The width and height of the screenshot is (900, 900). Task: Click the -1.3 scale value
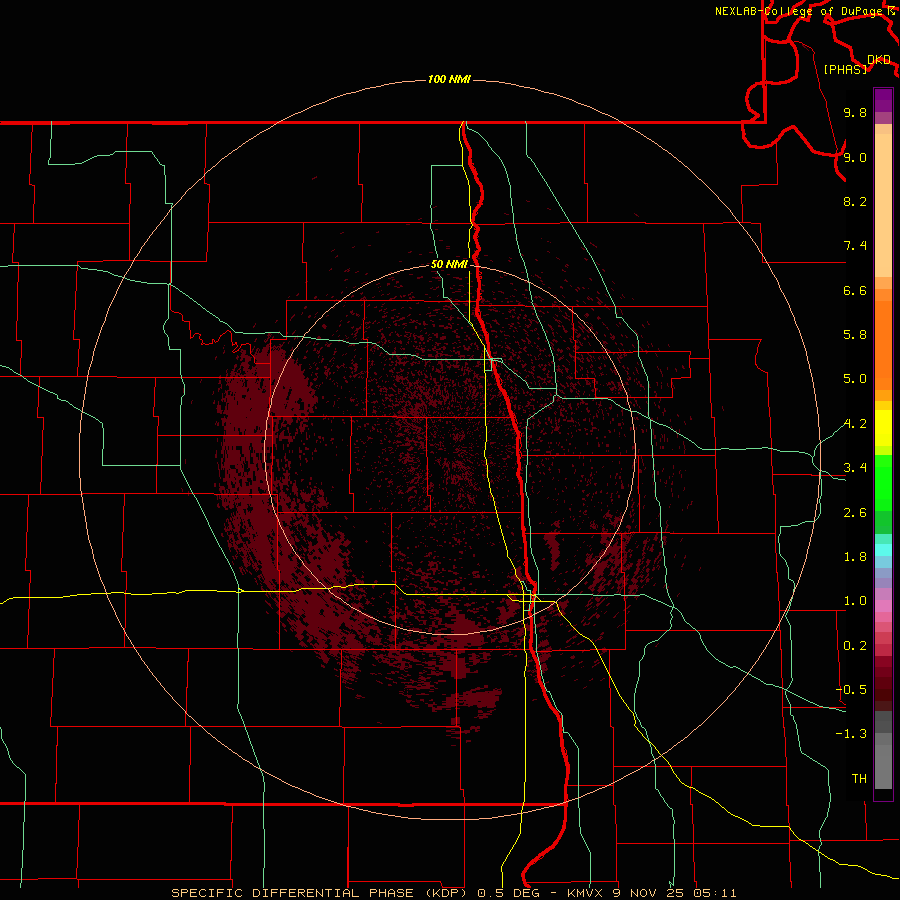coord(851,734)
